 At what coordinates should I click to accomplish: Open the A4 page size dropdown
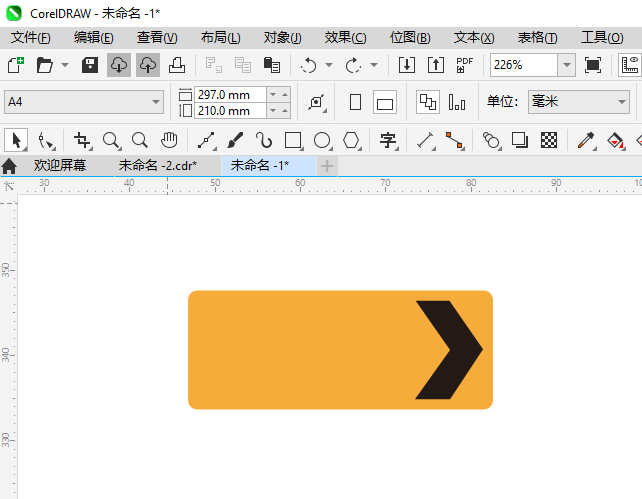pos(84,102)
